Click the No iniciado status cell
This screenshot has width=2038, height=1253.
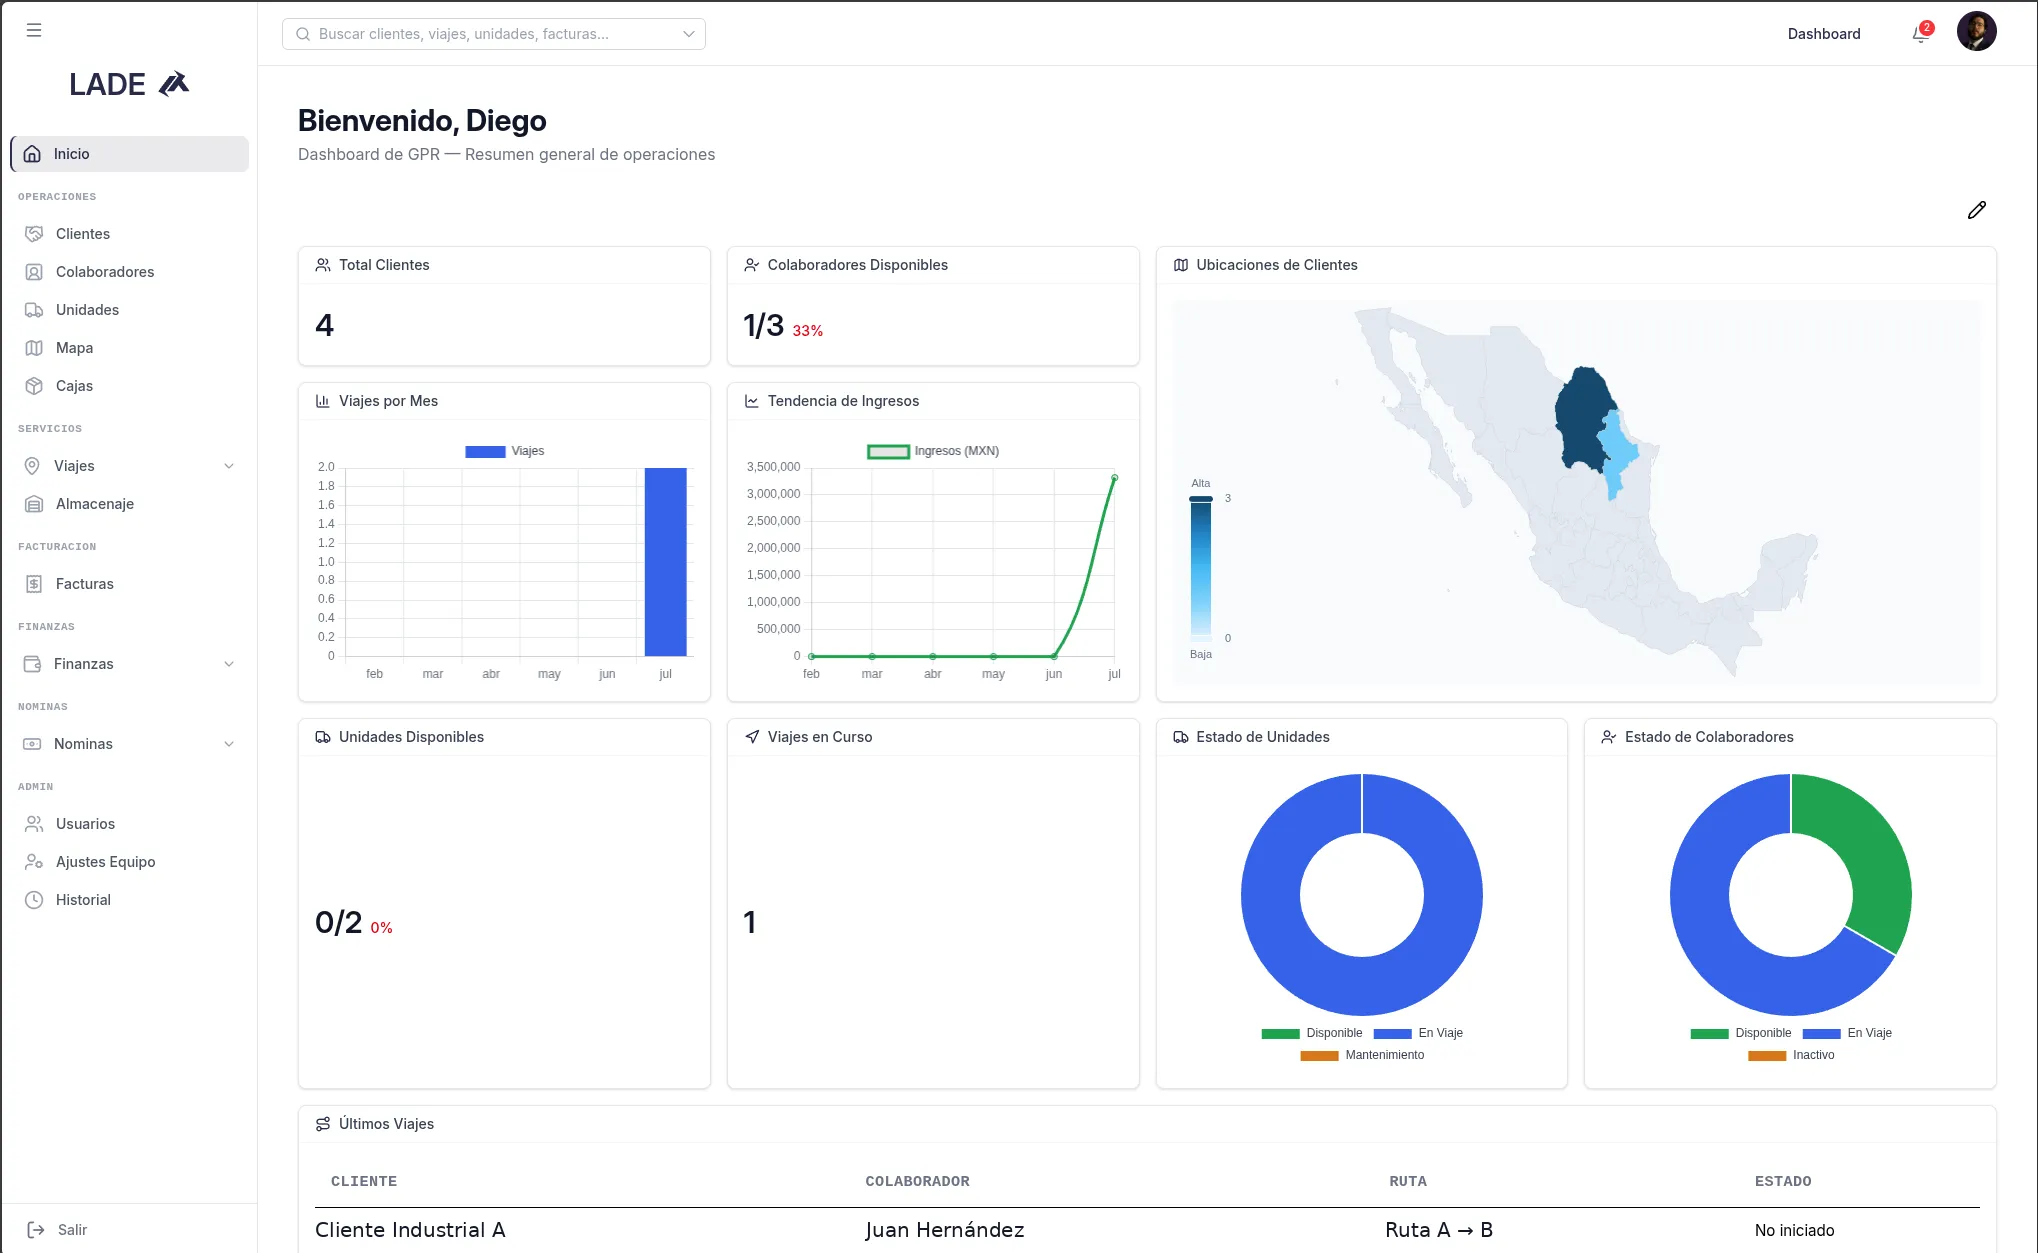(1794, 1231)
